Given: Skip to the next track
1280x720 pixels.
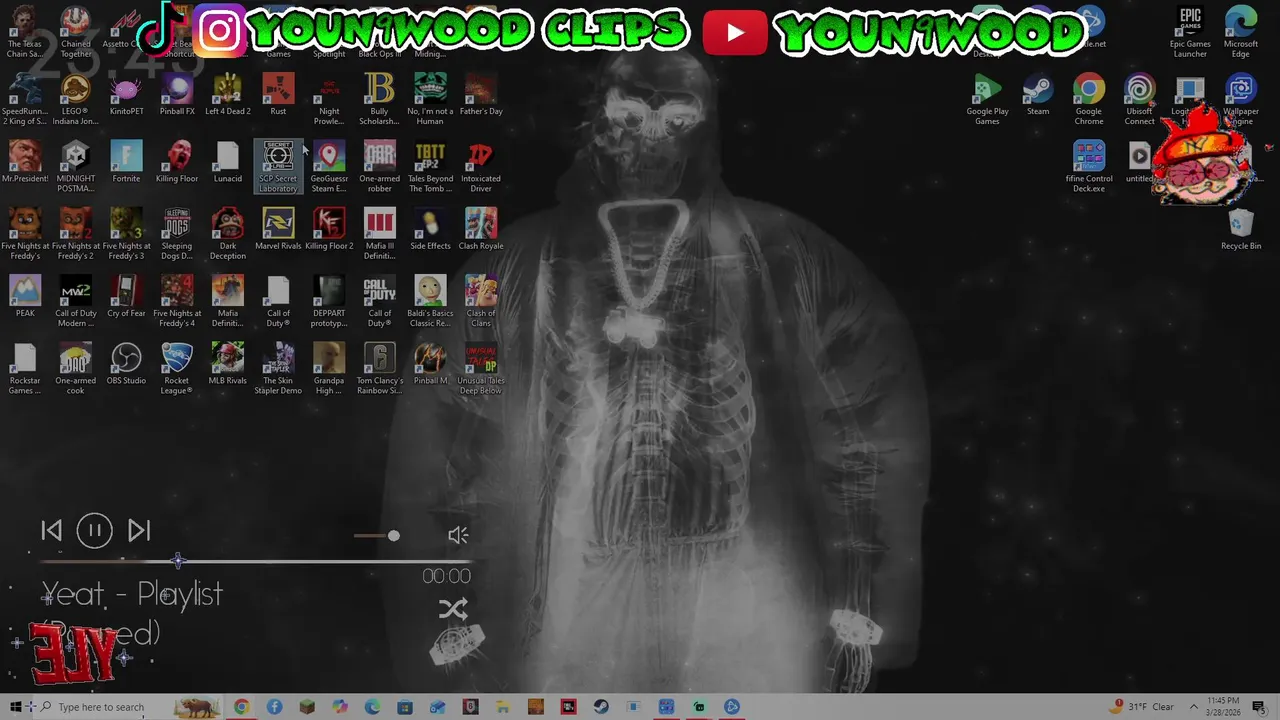Looking at the screenshot, I should click(139, 531).
